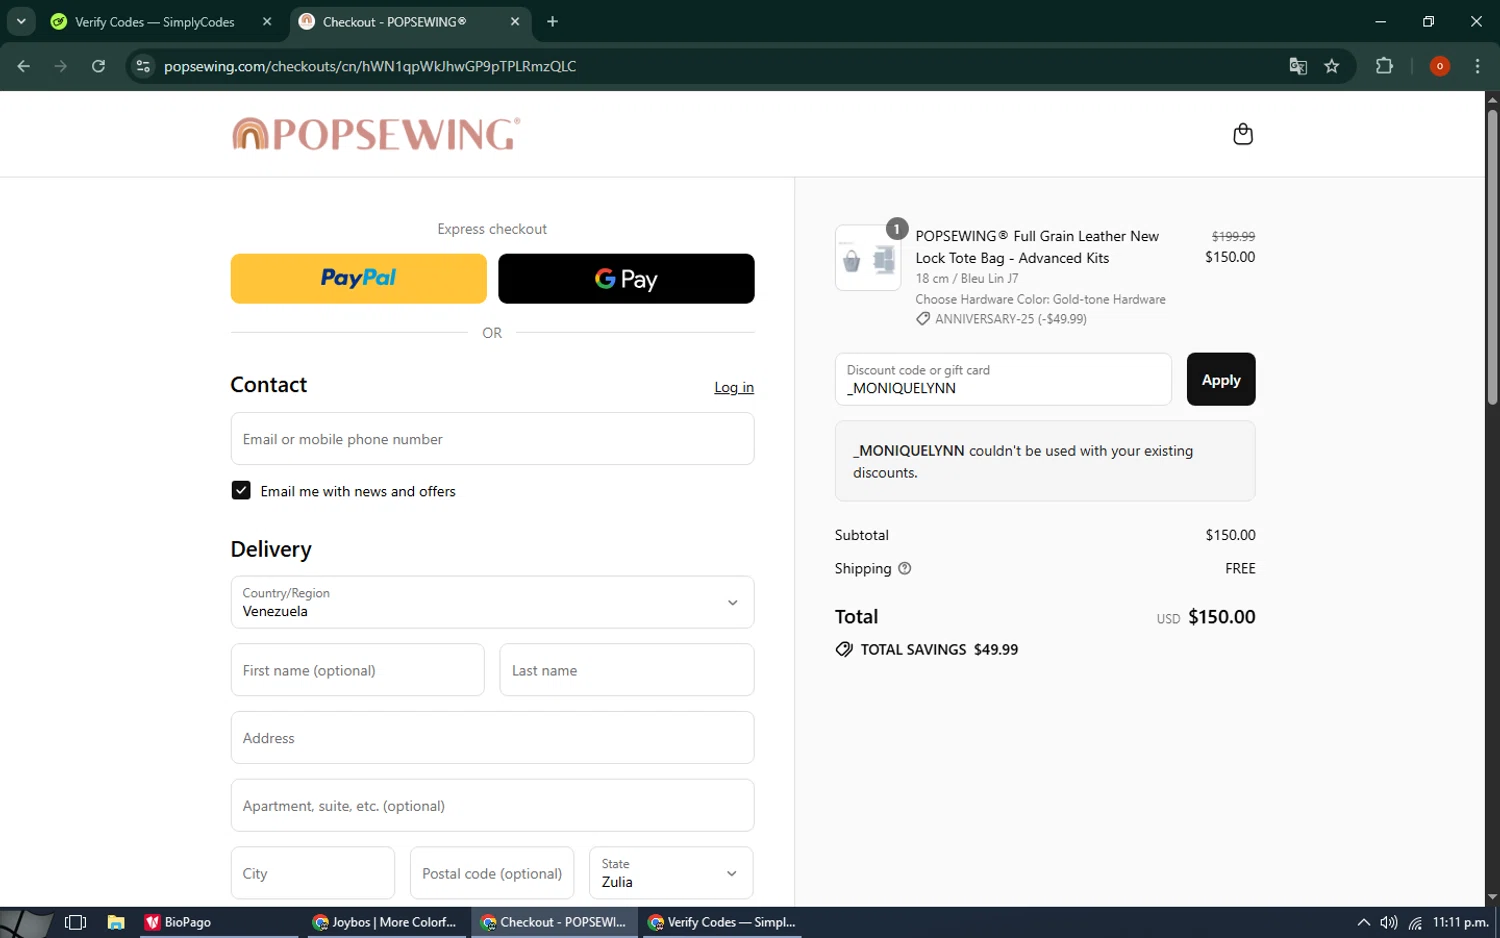
Task: Open the volume control in tray
Action: pos(1389,922)
